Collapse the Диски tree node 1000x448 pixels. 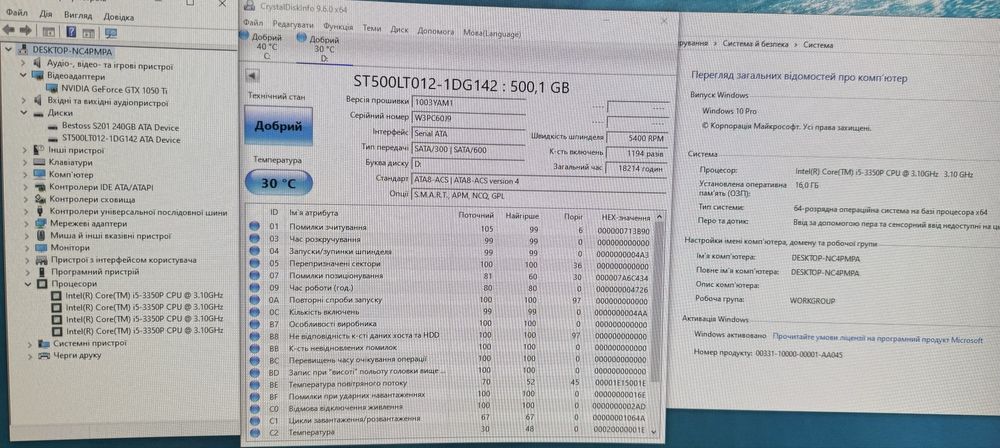[x=24, y=114]
